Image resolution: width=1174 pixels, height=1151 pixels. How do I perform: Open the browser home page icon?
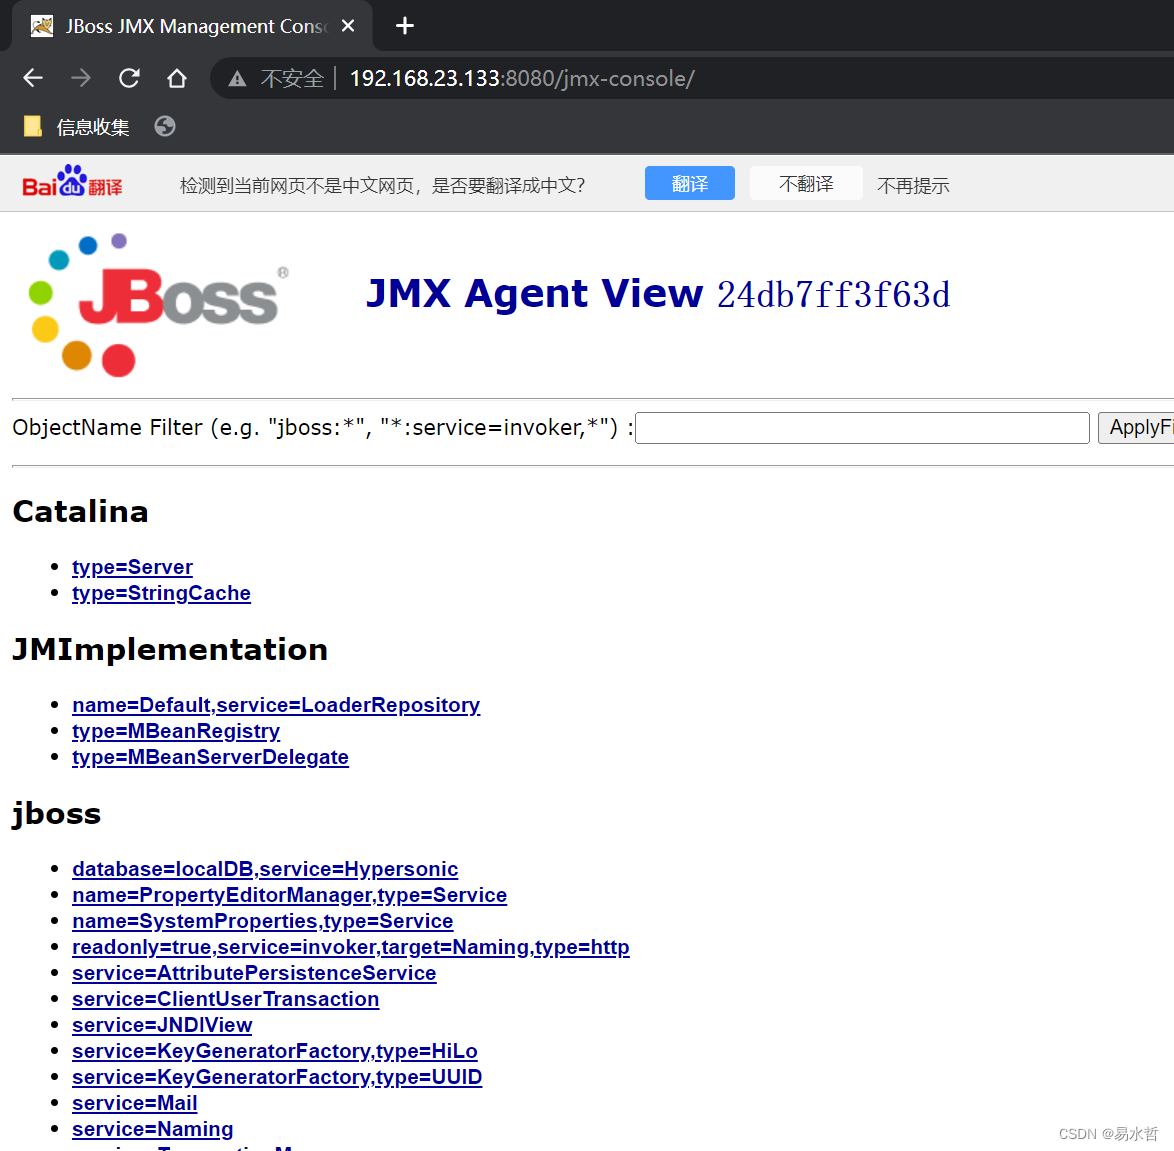coord(177,78)
